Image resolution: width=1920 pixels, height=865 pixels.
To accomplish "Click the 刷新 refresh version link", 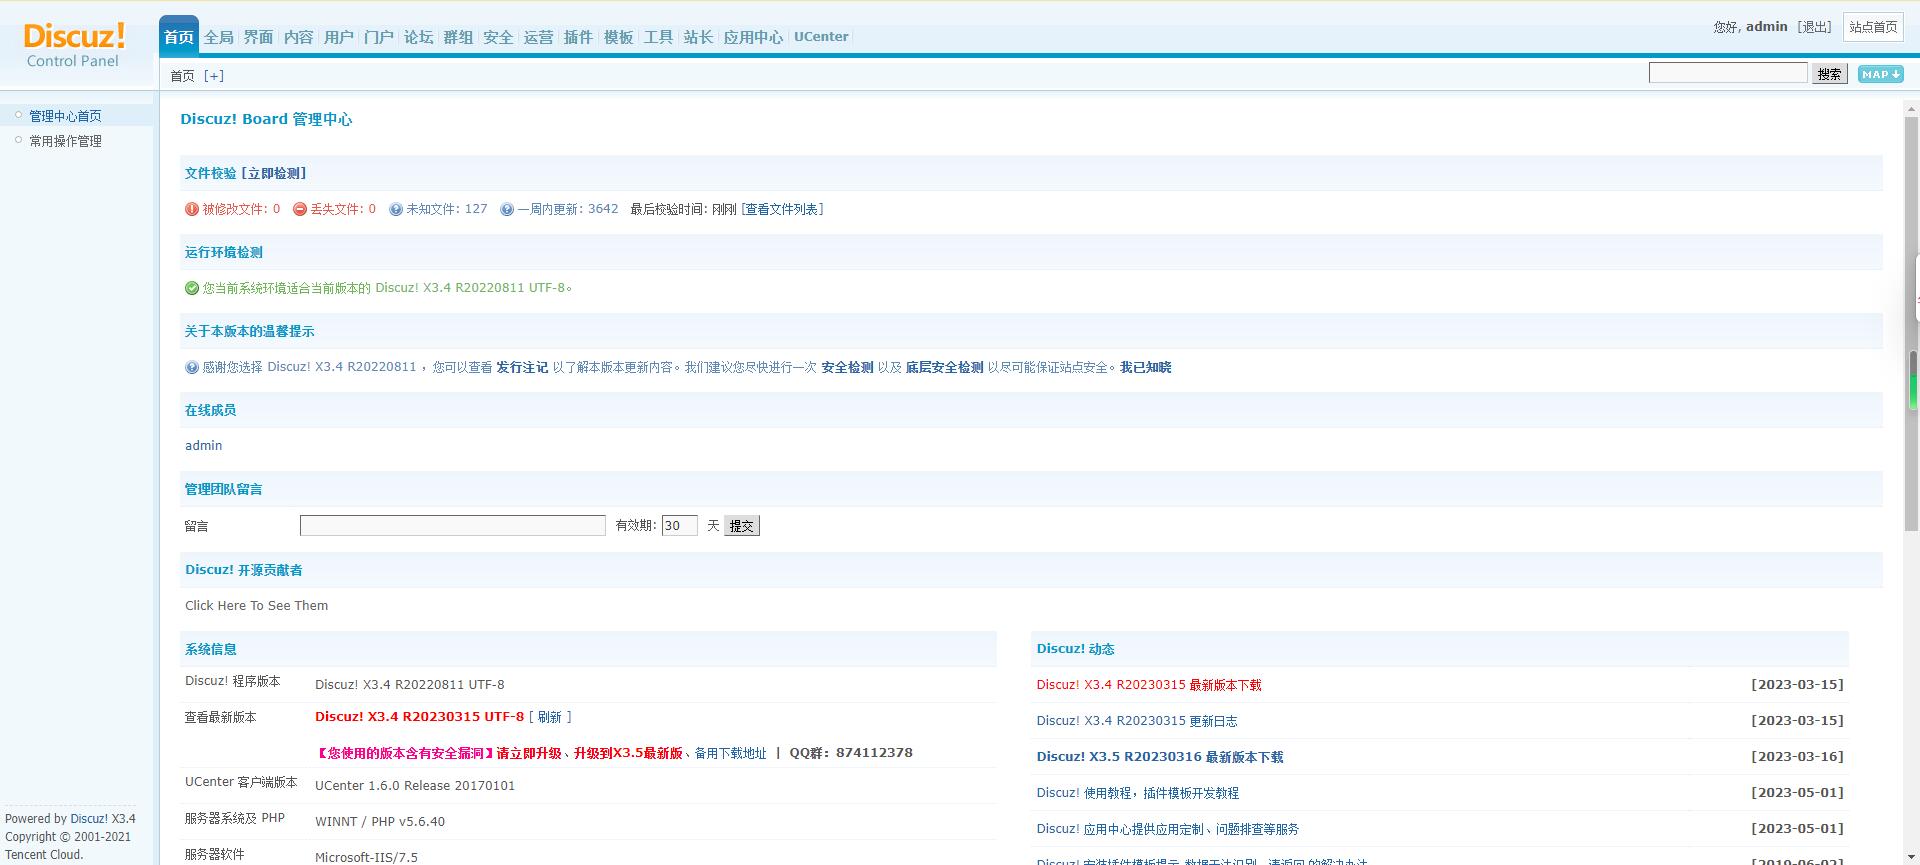I will click(x=550, y=717).
